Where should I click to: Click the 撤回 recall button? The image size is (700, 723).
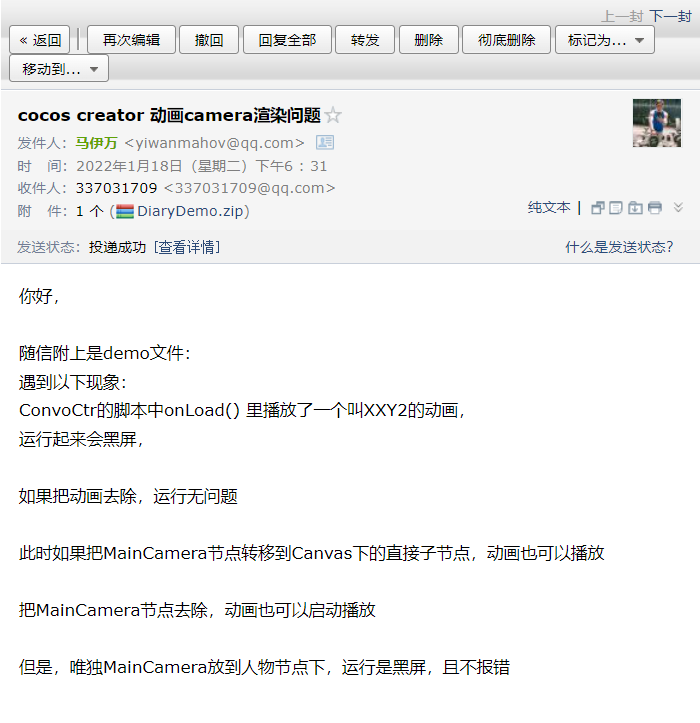(209, 40)
